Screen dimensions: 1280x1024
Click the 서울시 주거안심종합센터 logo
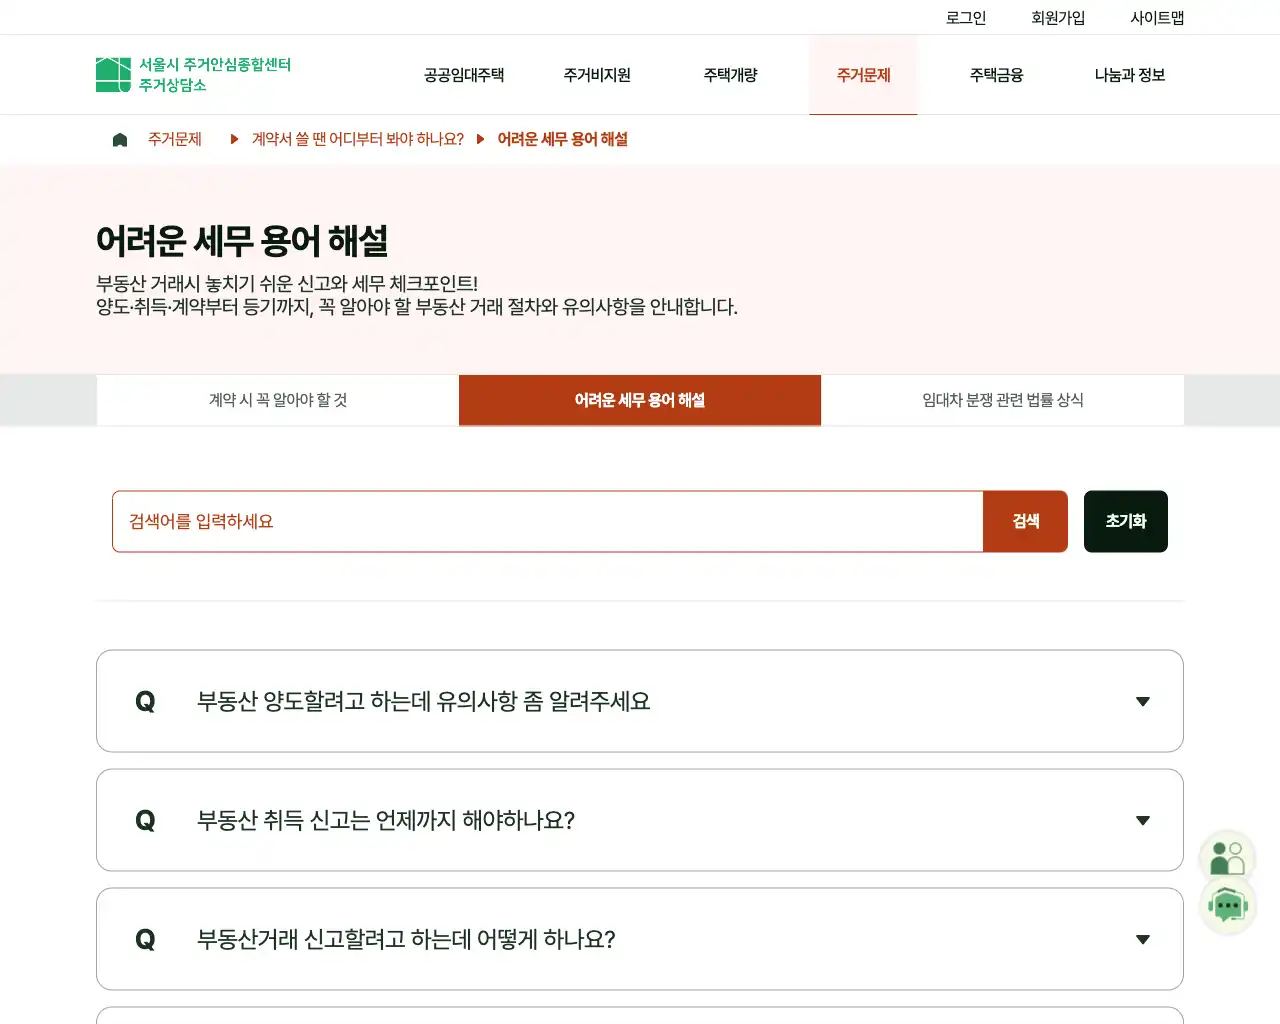click(193, 75)
